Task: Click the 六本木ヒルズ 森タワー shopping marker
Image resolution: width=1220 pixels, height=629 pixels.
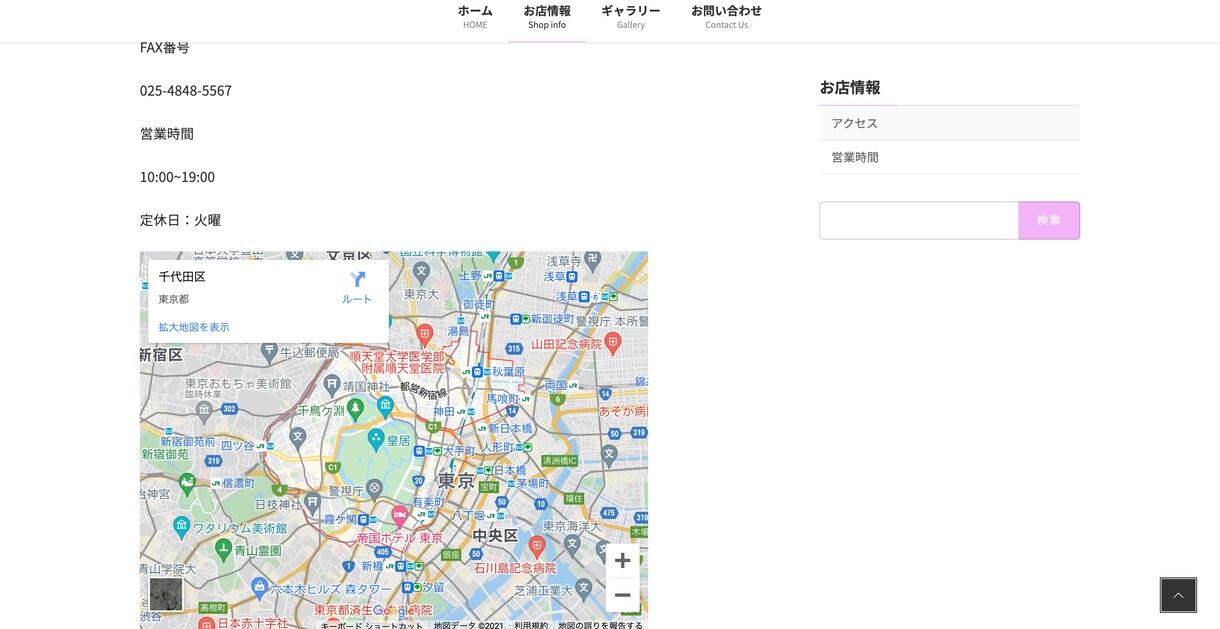Action: [x=259, y=588]
